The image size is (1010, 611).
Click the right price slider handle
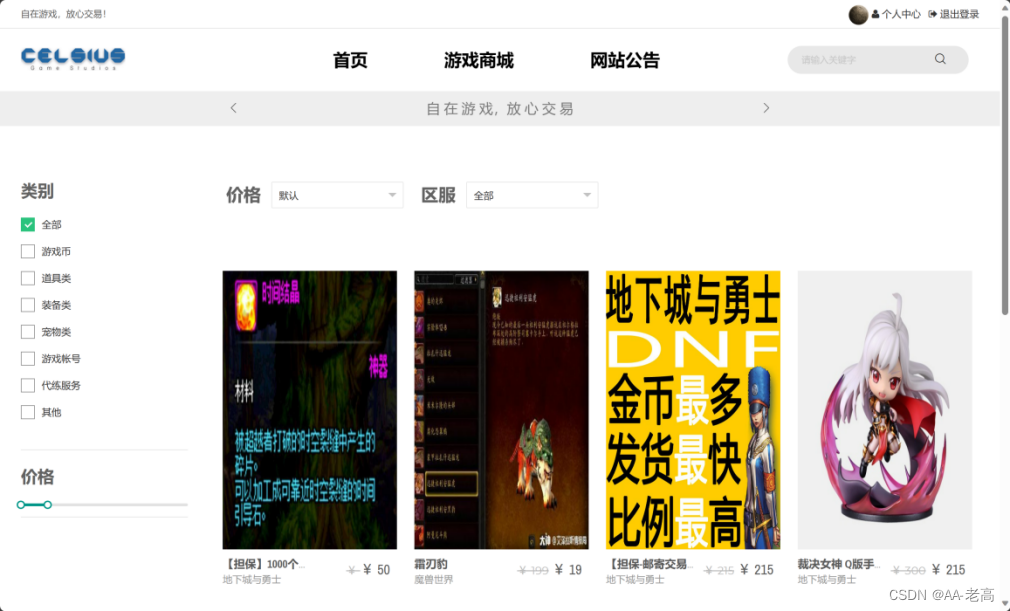pos(48,505)
